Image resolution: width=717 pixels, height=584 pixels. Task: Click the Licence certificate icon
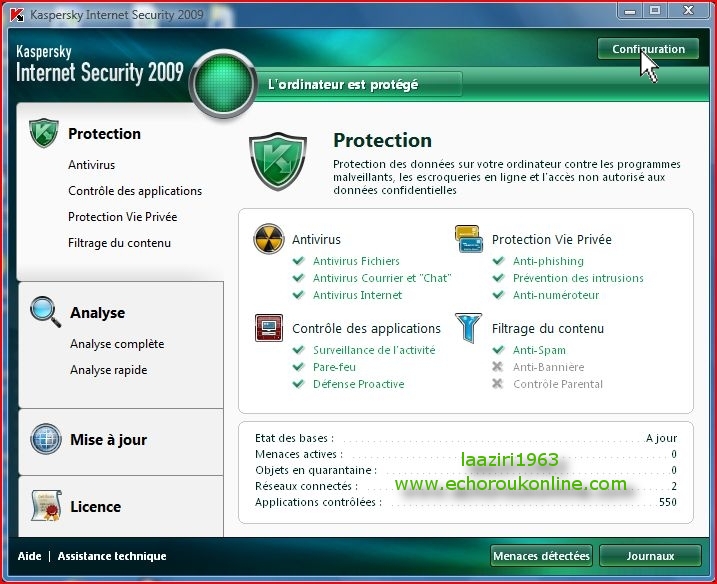(46, 506)
